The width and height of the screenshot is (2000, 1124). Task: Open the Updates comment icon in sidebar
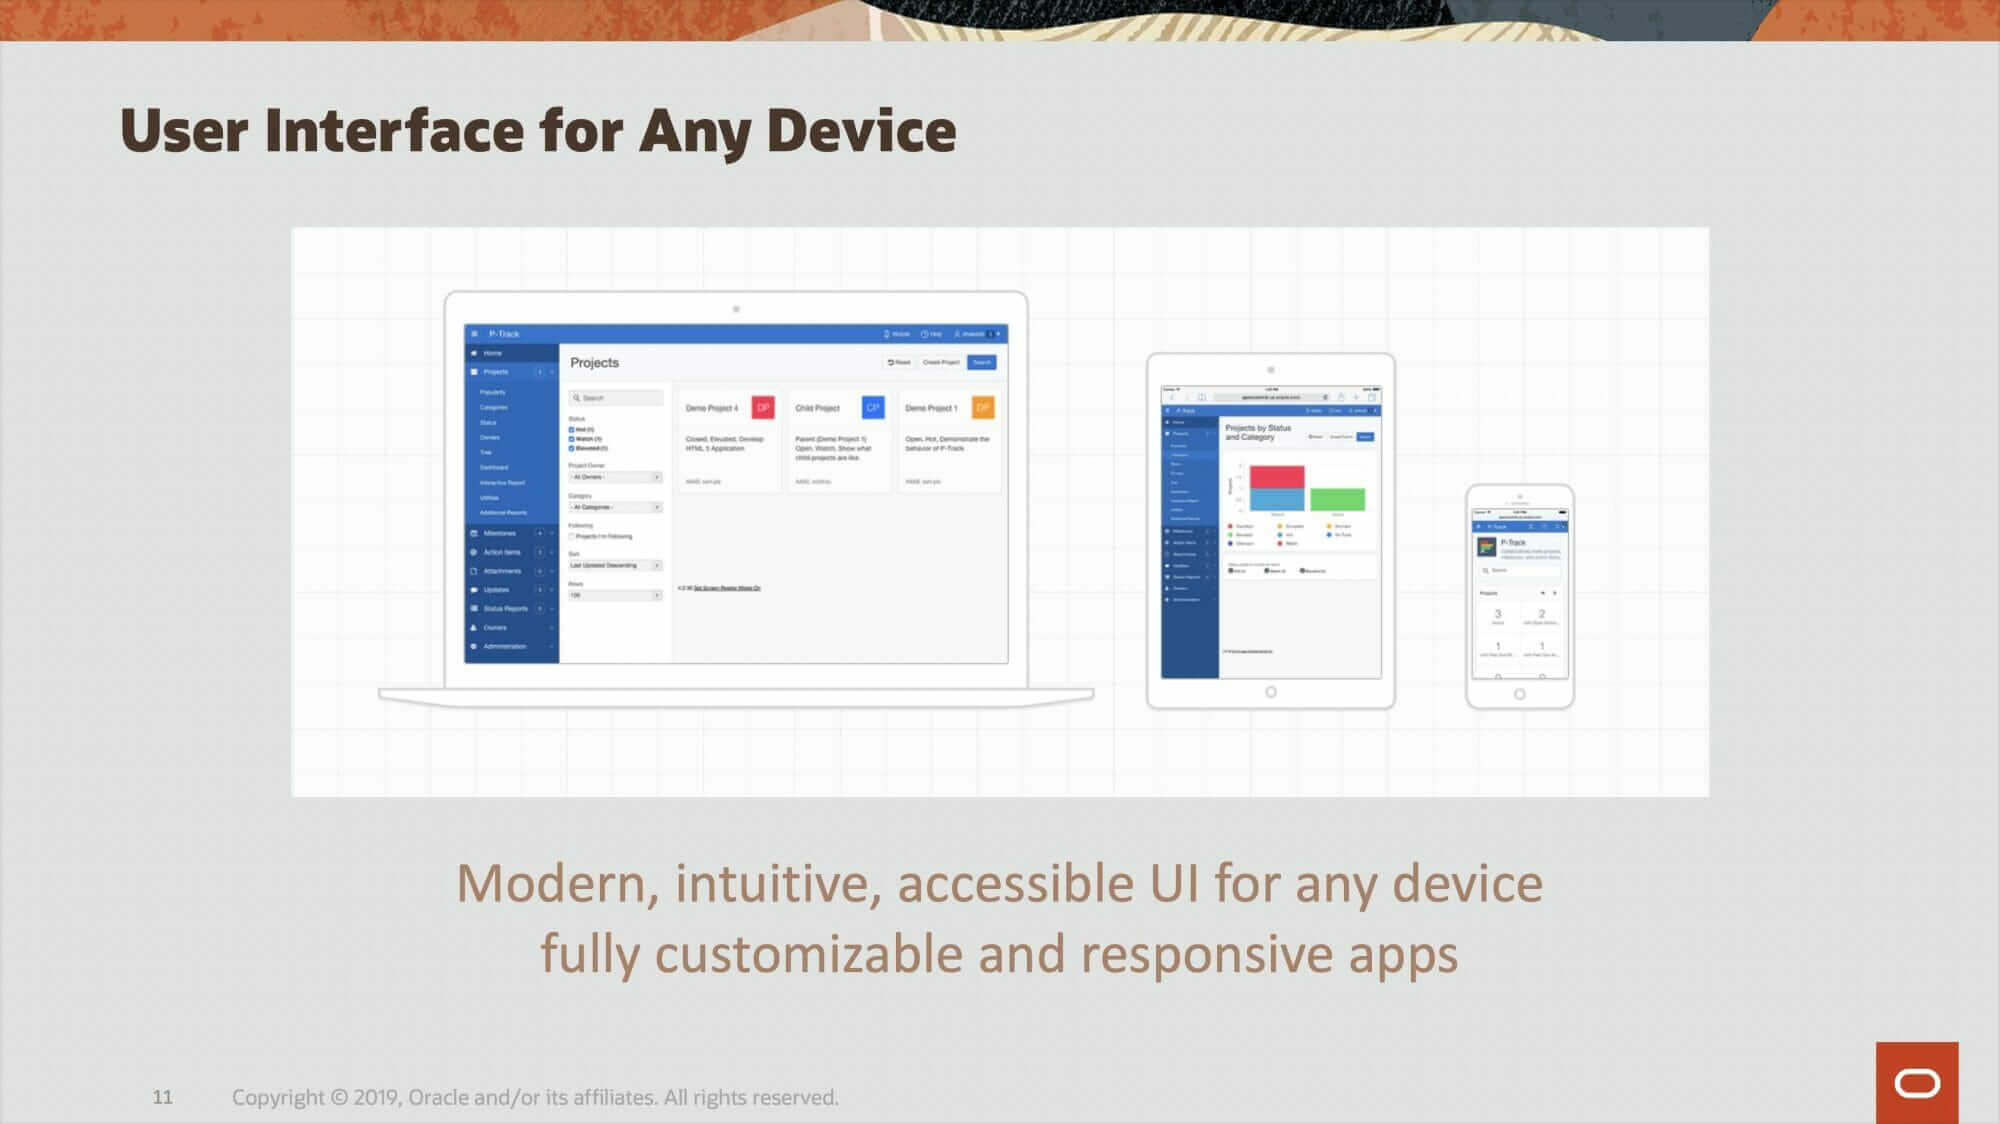pyautogui.click(x=474, y=590)
